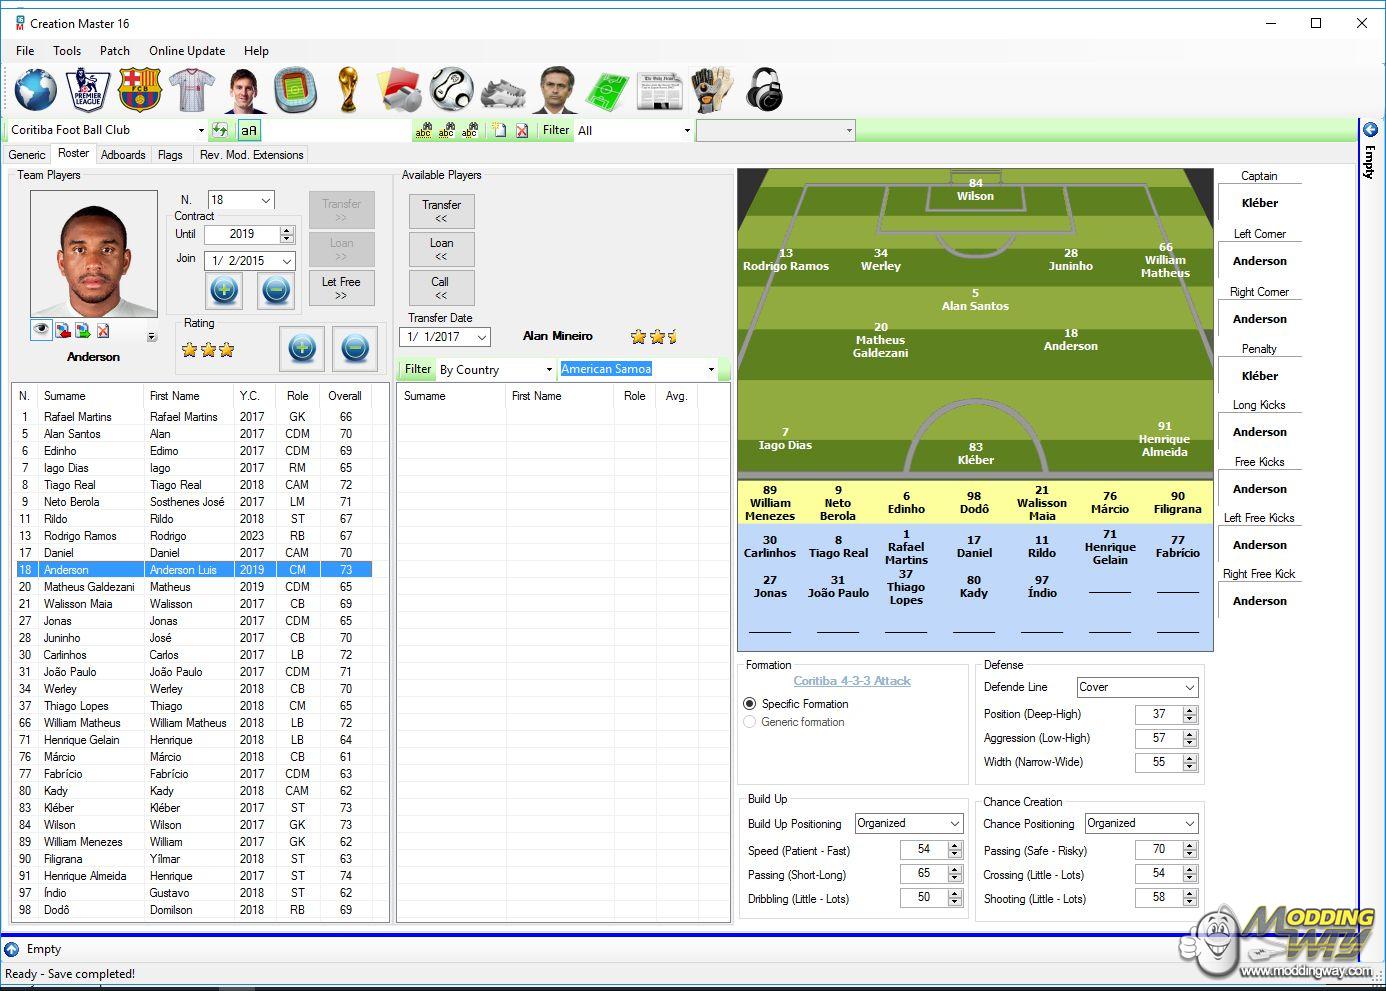
Task: Open the American Samoa country dropdown
Action: click(x=711, y=369)
